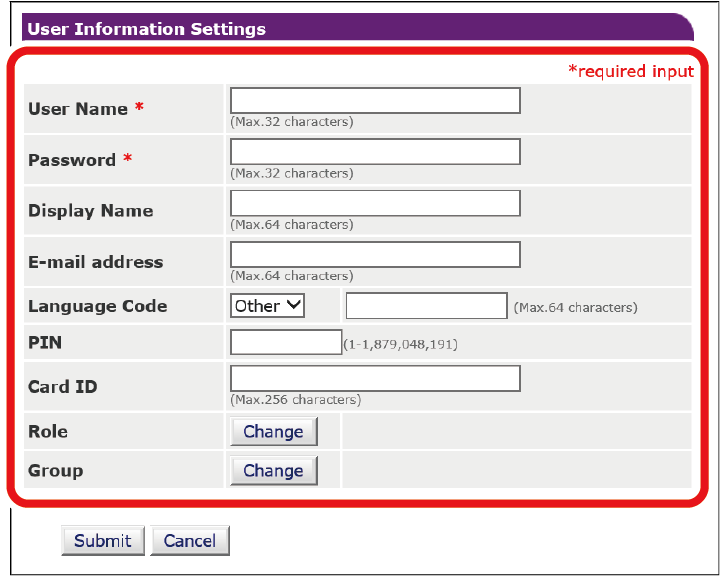Click the User Name input field
720x576 pixels.
(x=375, y=101)
